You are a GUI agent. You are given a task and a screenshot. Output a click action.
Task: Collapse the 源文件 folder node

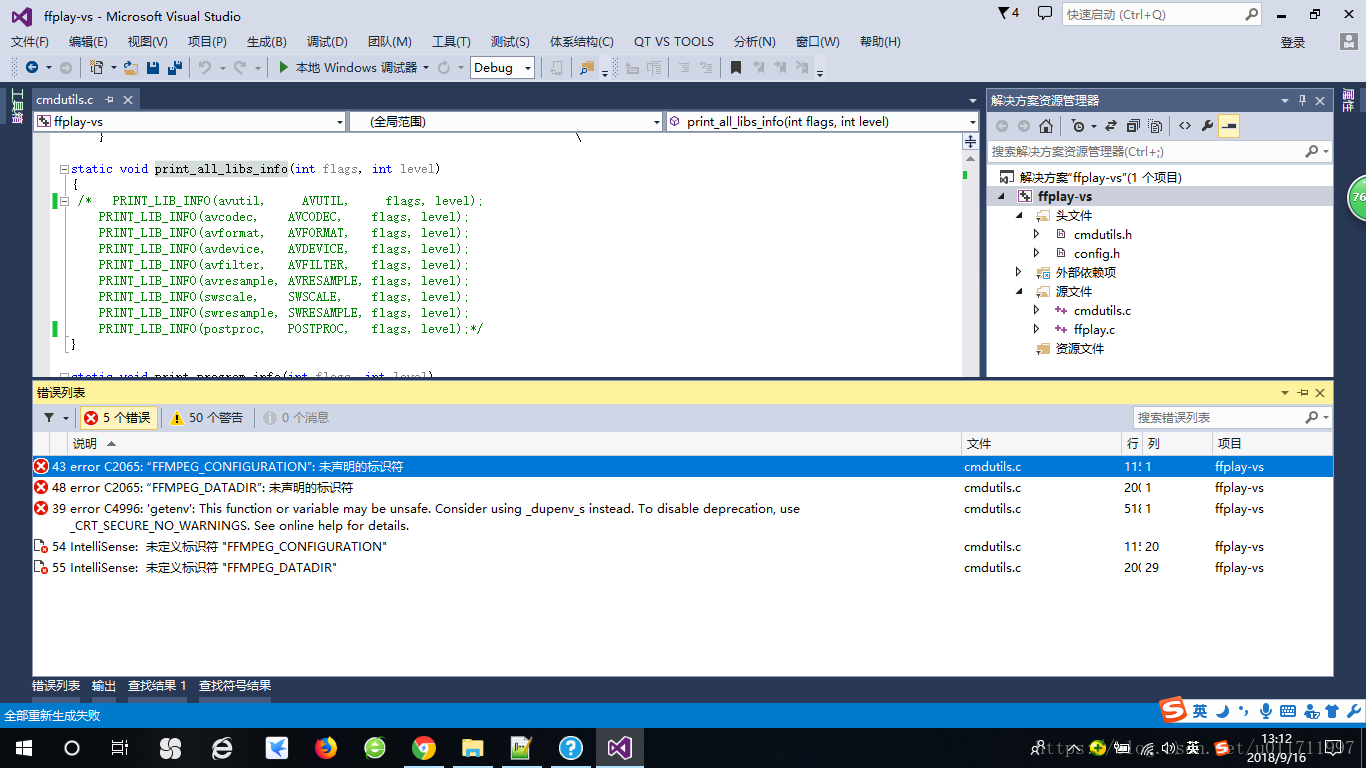[1019, 291]
